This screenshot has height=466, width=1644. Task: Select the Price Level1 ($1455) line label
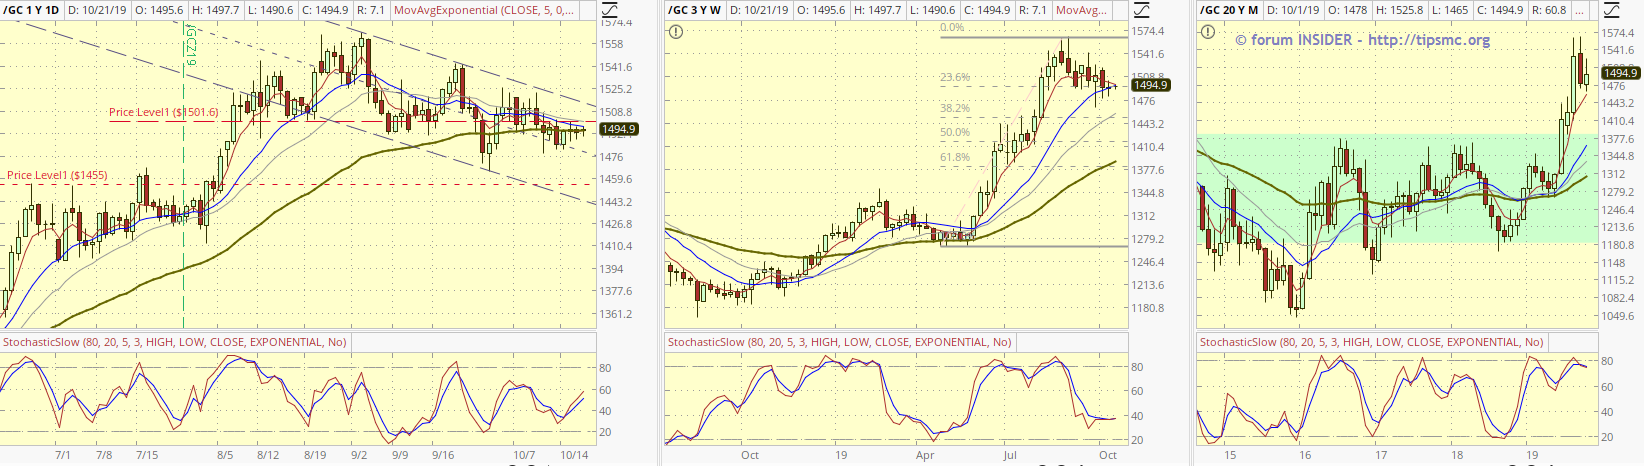[x=57, y=175]
